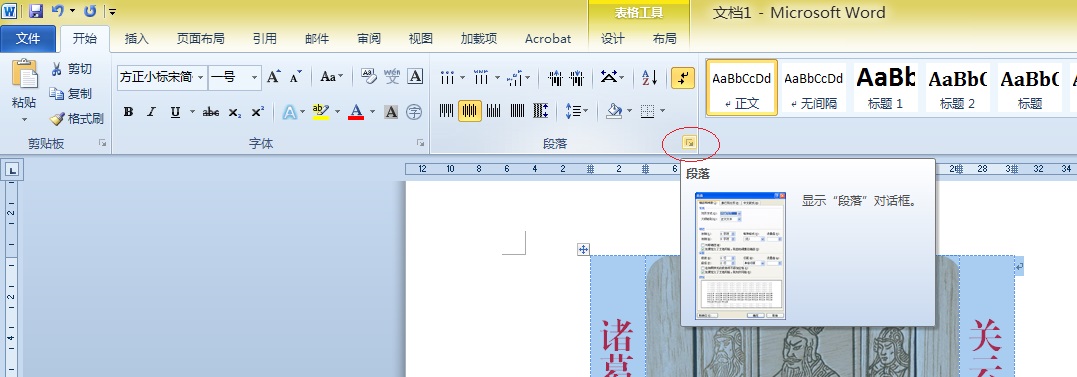Screen dimensions: 1077x377
Task: Click the Text Effects glowing A icon
Action: point(289,112)
